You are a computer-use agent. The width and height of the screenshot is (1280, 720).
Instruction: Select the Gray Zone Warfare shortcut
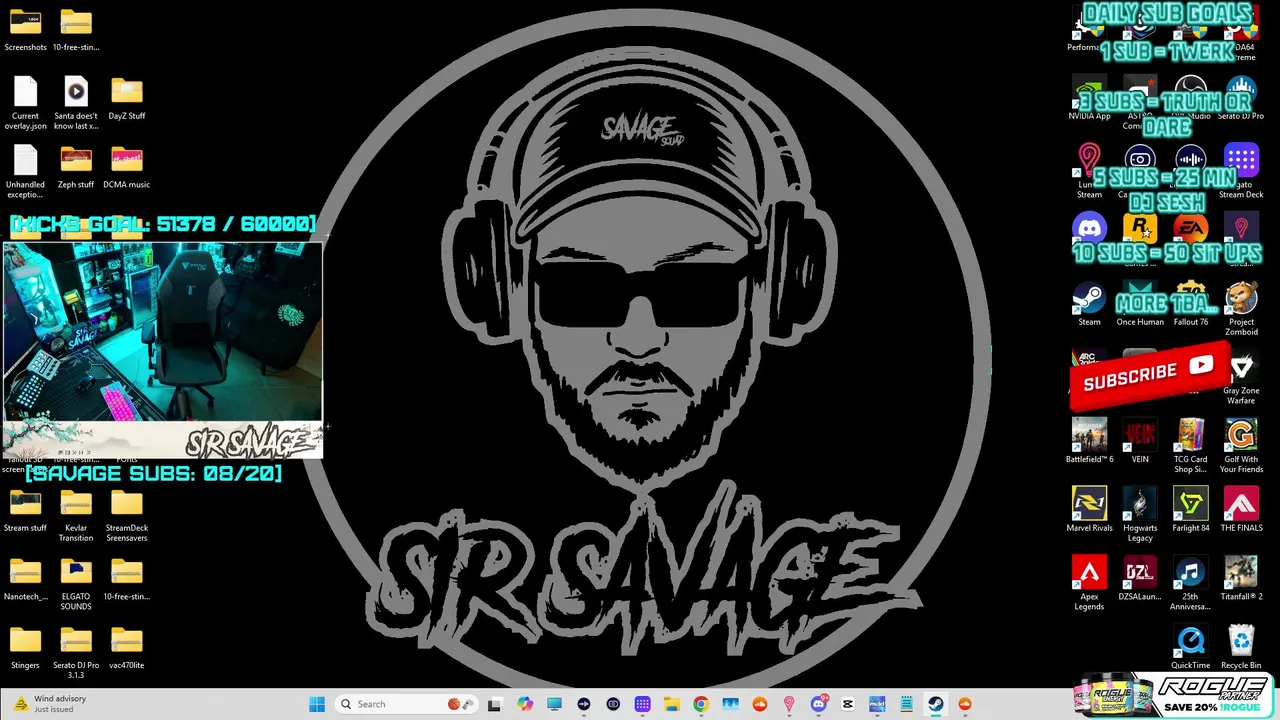coord(1241,378)
